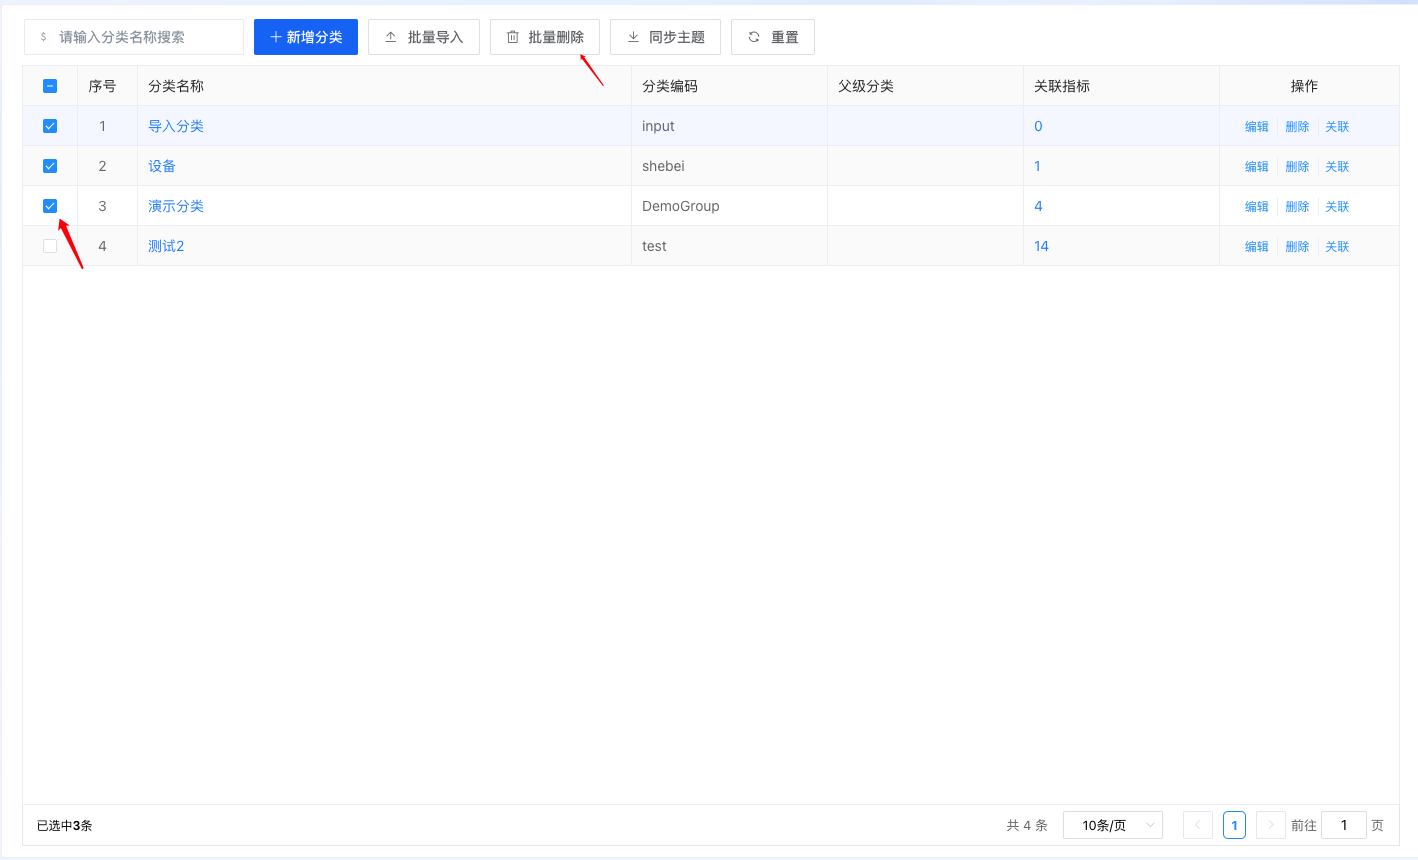This screenshot has width=1418, height=860.
Task: Click 编辑 for the 设备 row
Action: [1256, 167]
